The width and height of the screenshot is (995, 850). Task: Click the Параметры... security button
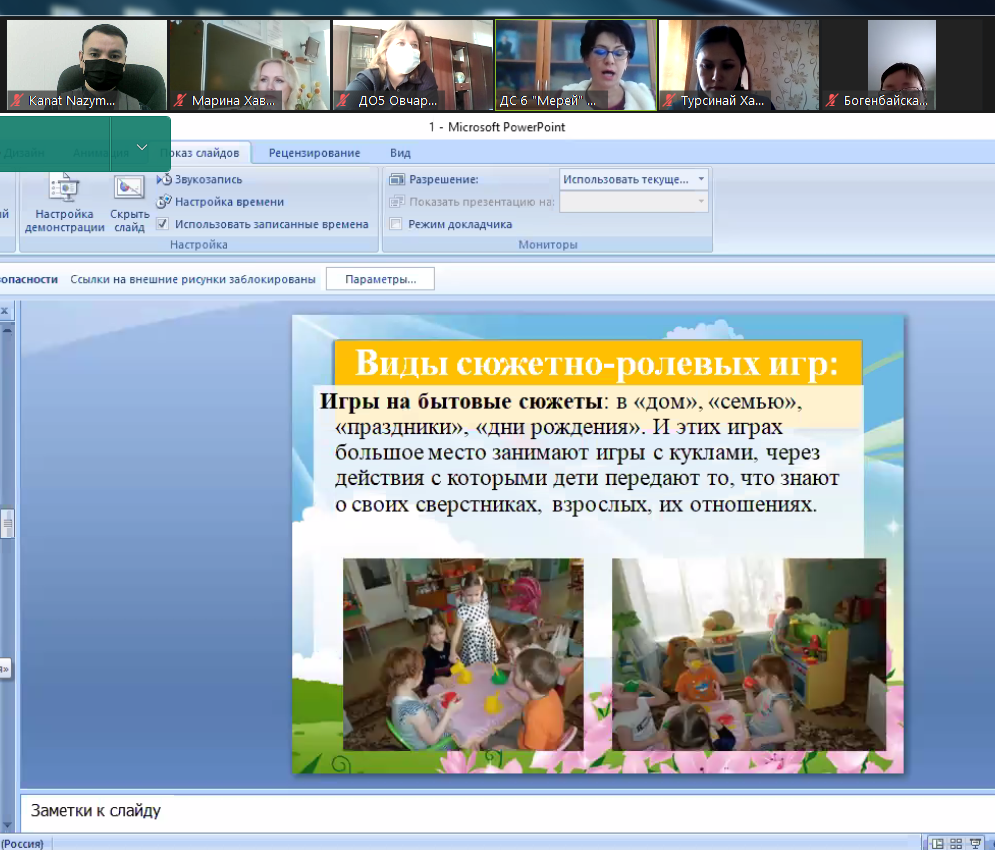tap(380, 279)
